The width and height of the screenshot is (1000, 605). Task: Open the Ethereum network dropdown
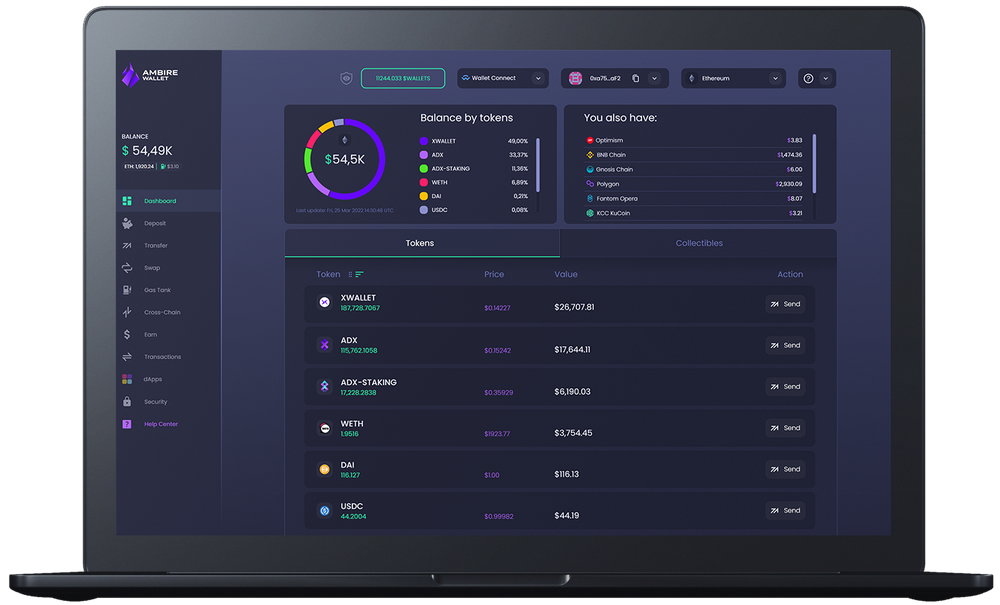tap(733, 78)
